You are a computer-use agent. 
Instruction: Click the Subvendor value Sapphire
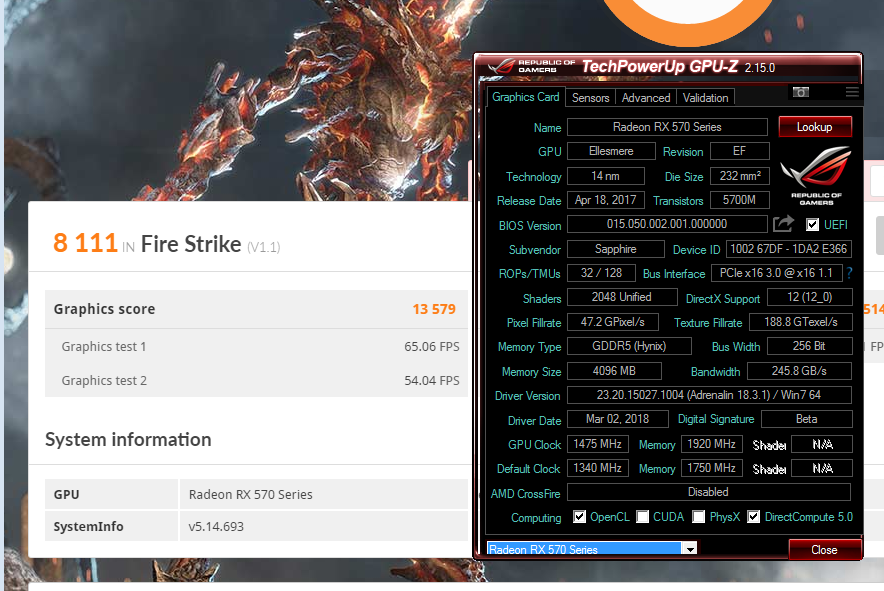[616, 249]
